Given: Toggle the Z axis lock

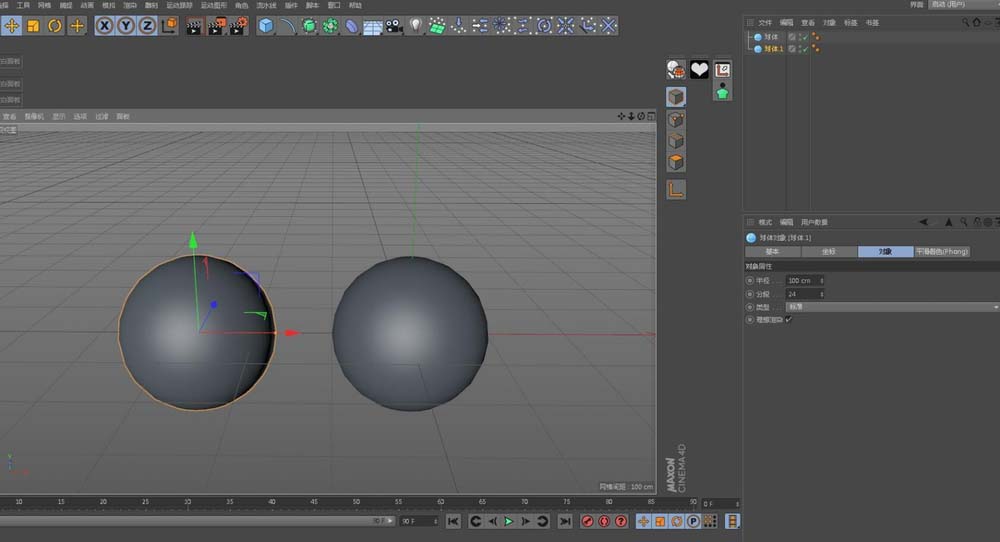Looking at the screenshot, I should coord(147,26).
